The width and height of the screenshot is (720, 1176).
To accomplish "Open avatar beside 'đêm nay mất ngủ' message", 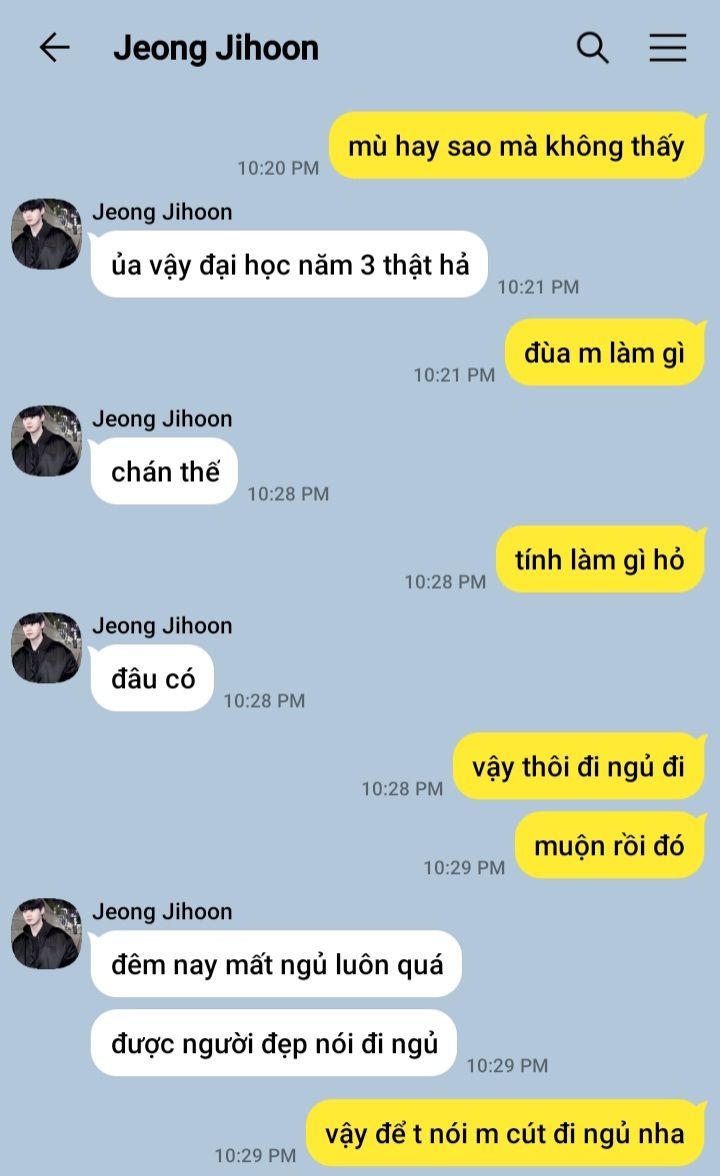I will pos(46,934).
